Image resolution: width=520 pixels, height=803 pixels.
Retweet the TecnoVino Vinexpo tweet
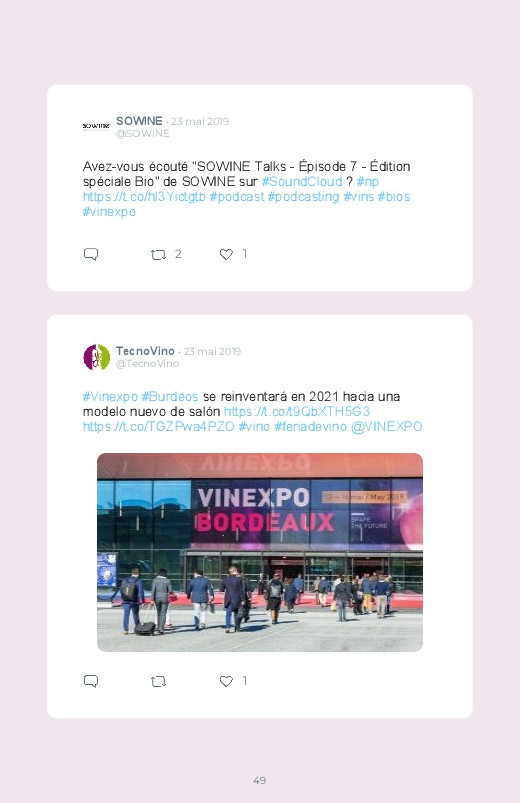[x=158, y=682]
